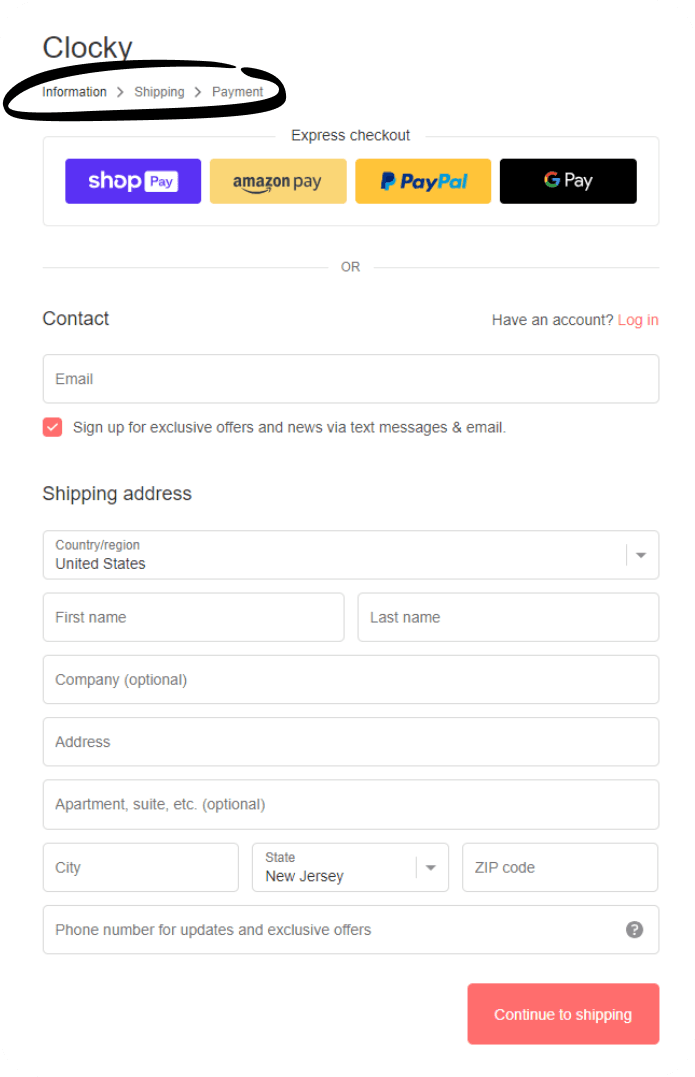Pay with Shop Pay express button

[133, 181]
